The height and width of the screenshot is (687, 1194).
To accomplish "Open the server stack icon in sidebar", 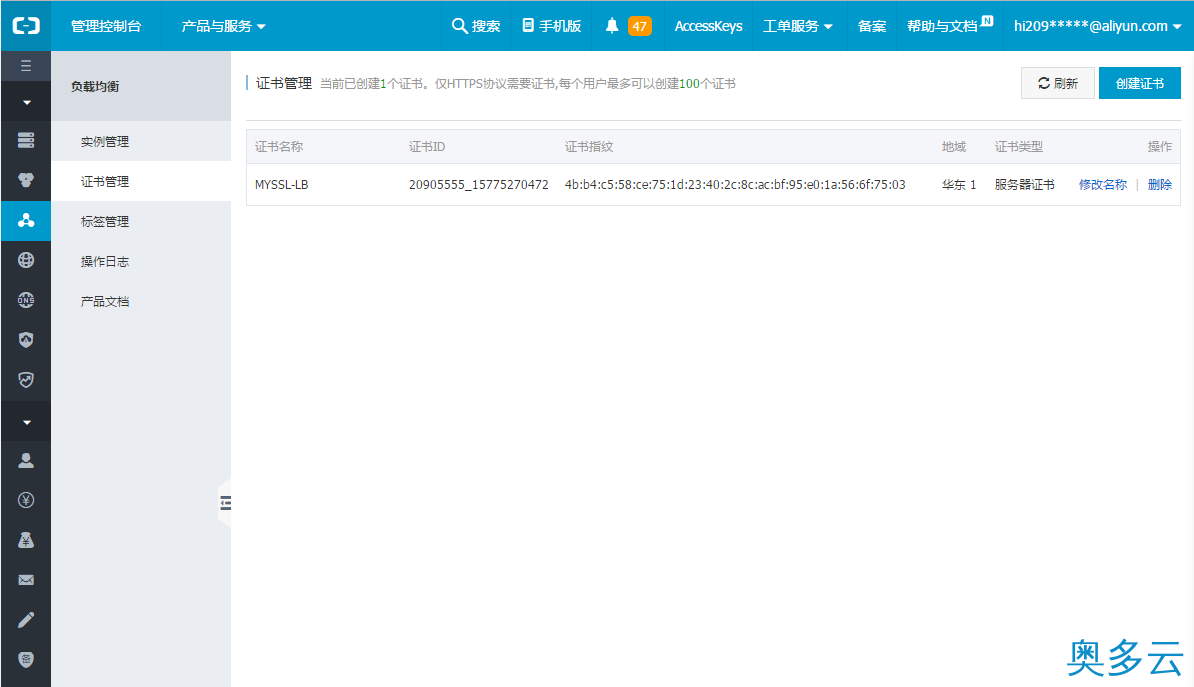I will 26,140.
